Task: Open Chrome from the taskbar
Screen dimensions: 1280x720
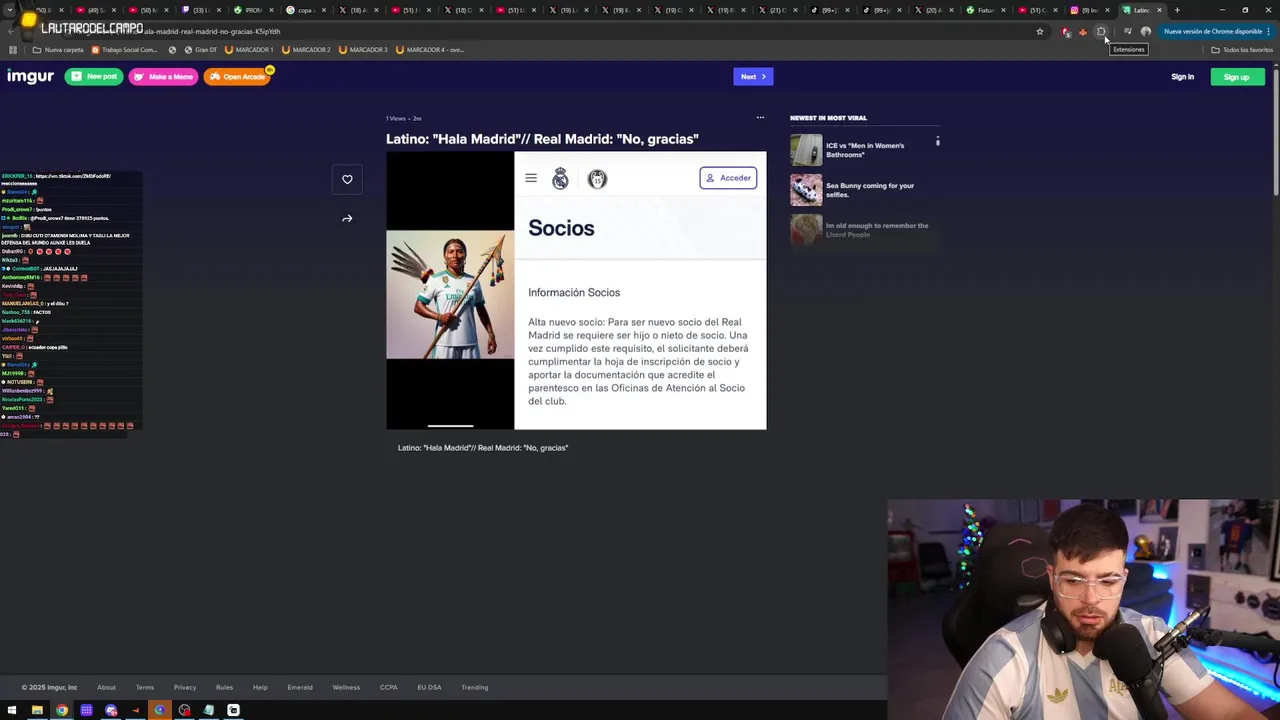Action: (62, 710)
